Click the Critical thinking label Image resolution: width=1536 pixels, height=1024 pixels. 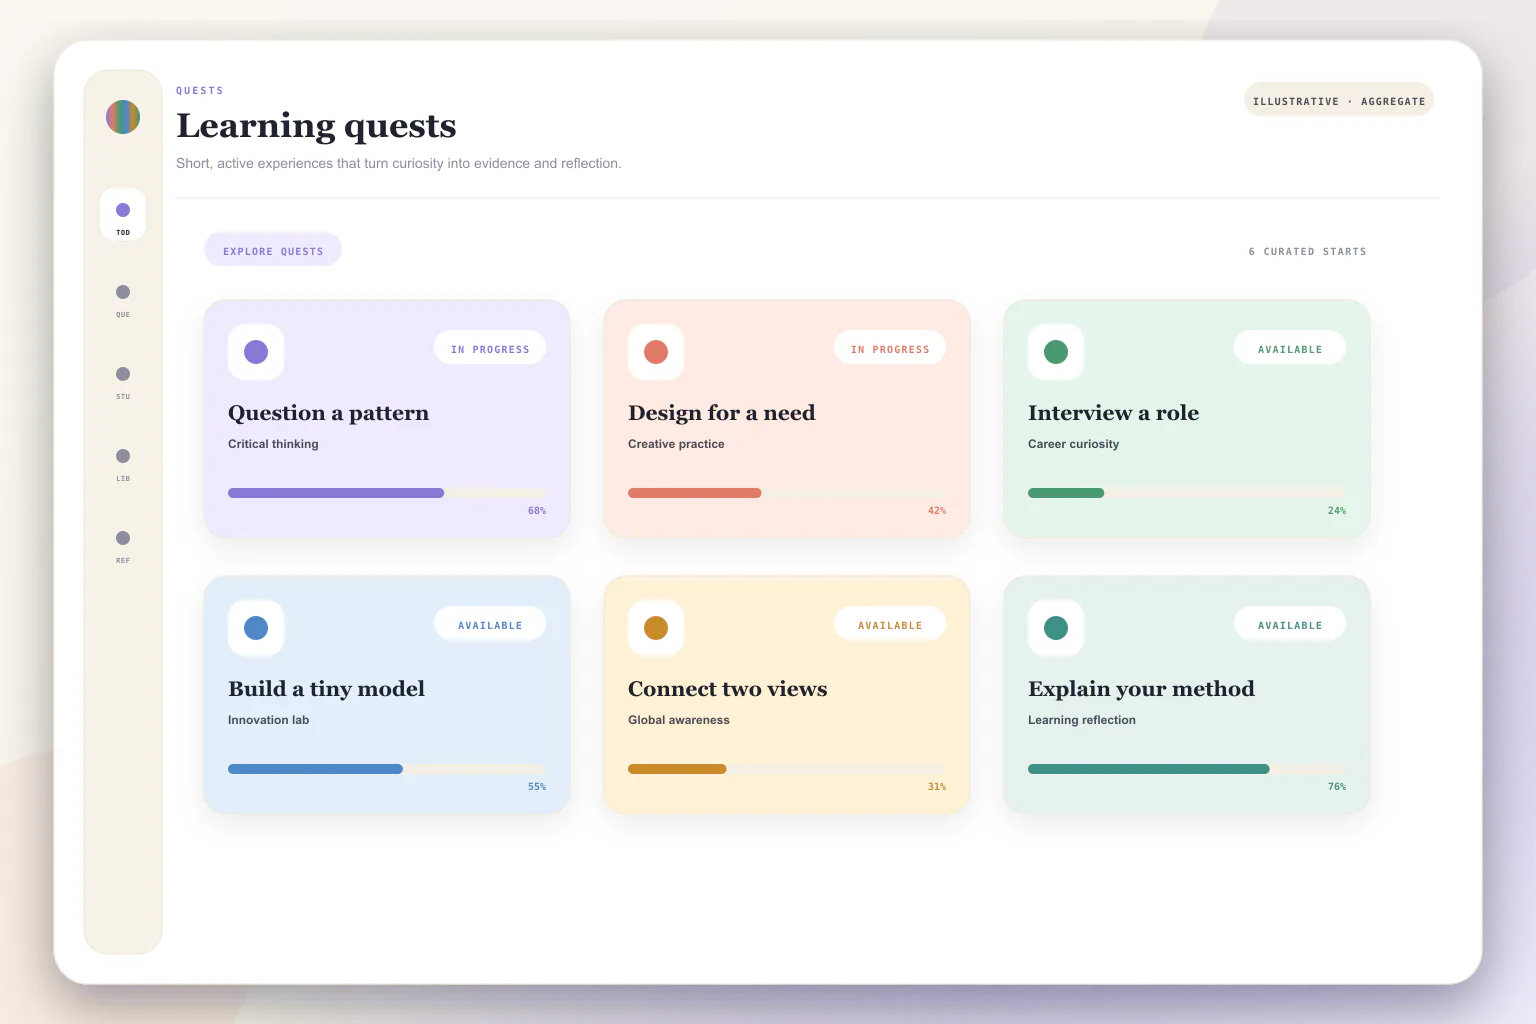[x=273, y=444]
